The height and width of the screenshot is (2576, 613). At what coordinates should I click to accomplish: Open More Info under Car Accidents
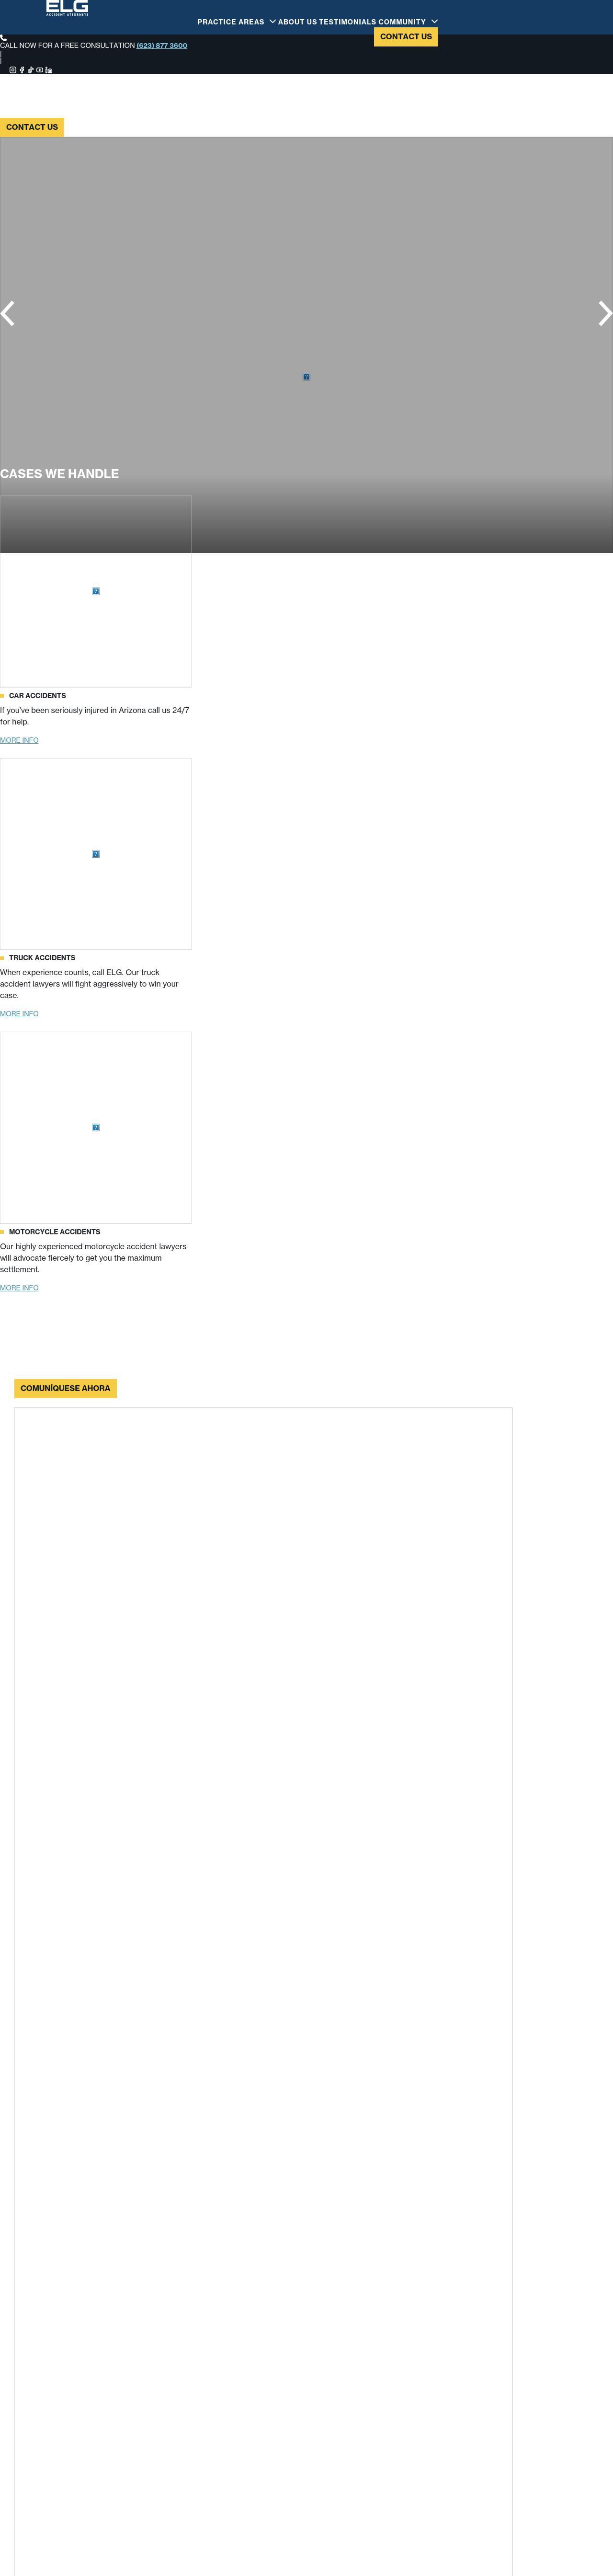point(19,740)
